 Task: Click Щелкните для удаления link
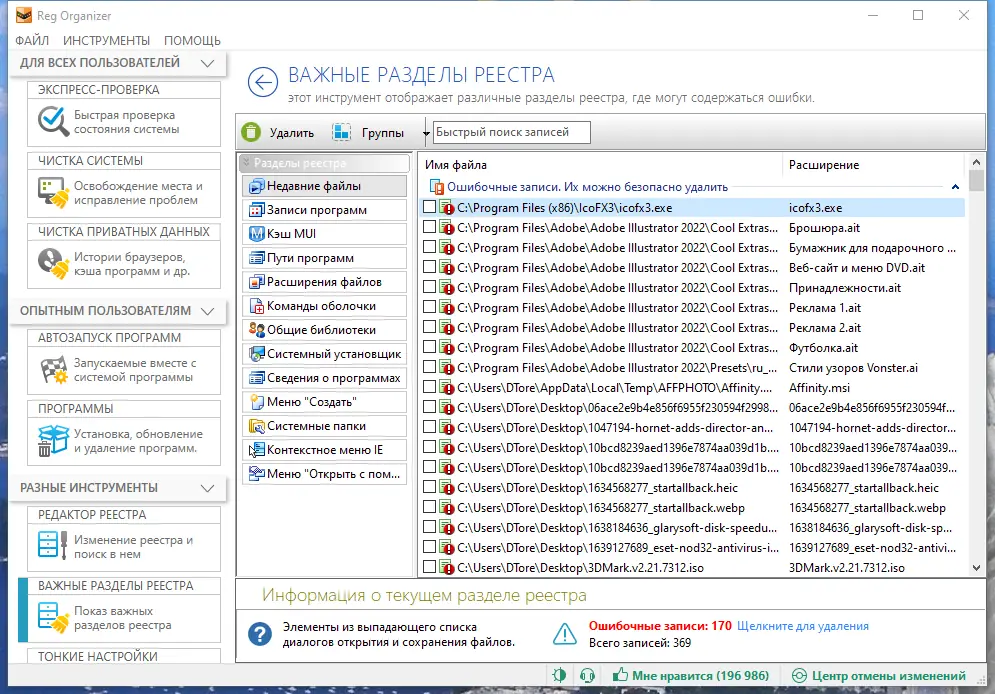click(x=803, y=626)
